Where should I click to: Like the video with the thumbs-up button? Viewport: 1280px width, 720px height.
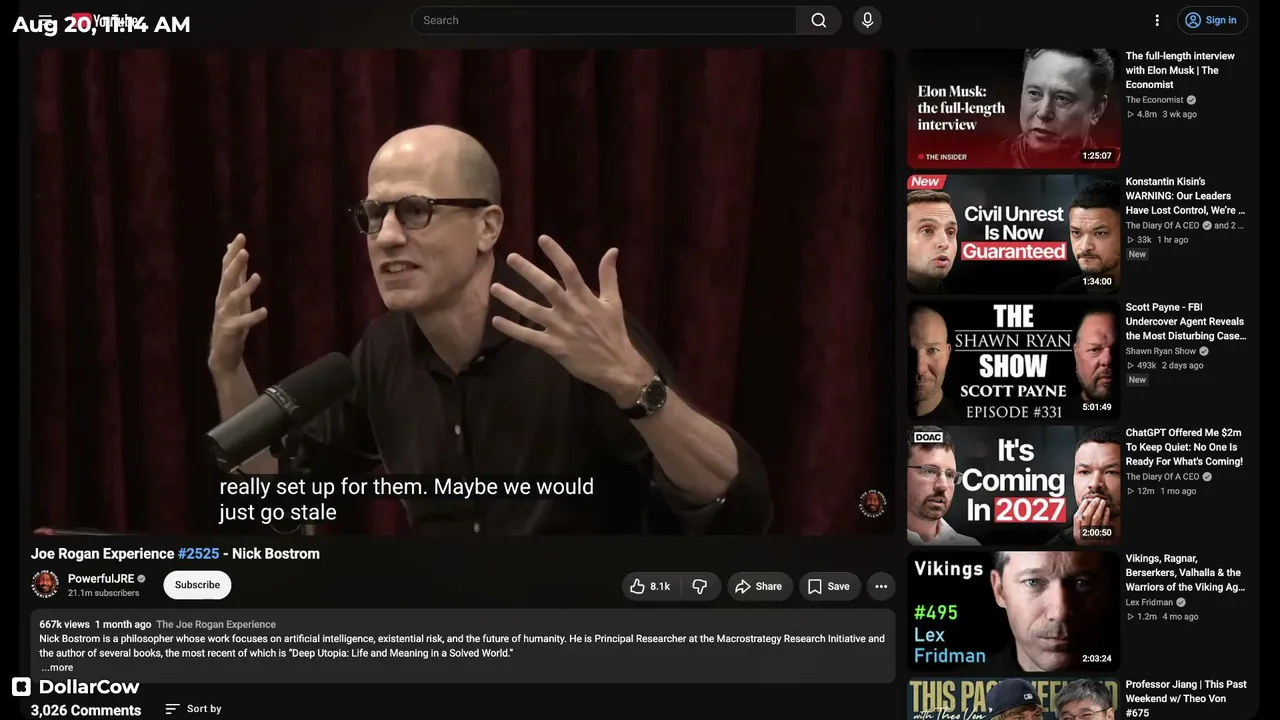click(650, 587)
